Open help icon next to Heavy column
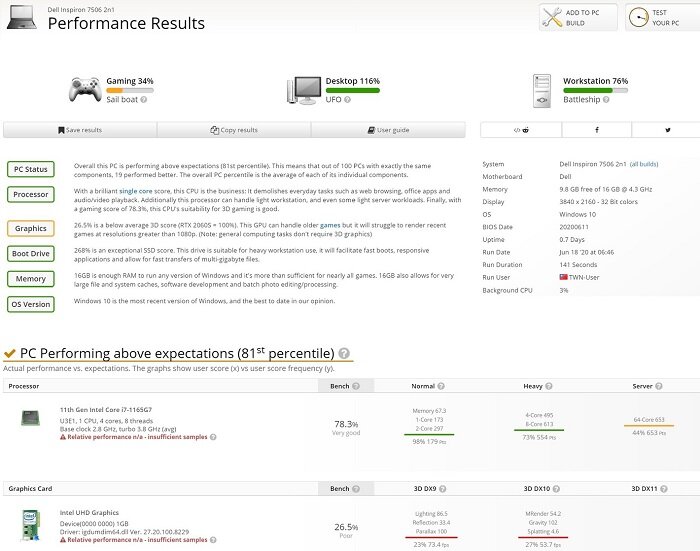The image size is (700, 551). (x=549, y=386)
